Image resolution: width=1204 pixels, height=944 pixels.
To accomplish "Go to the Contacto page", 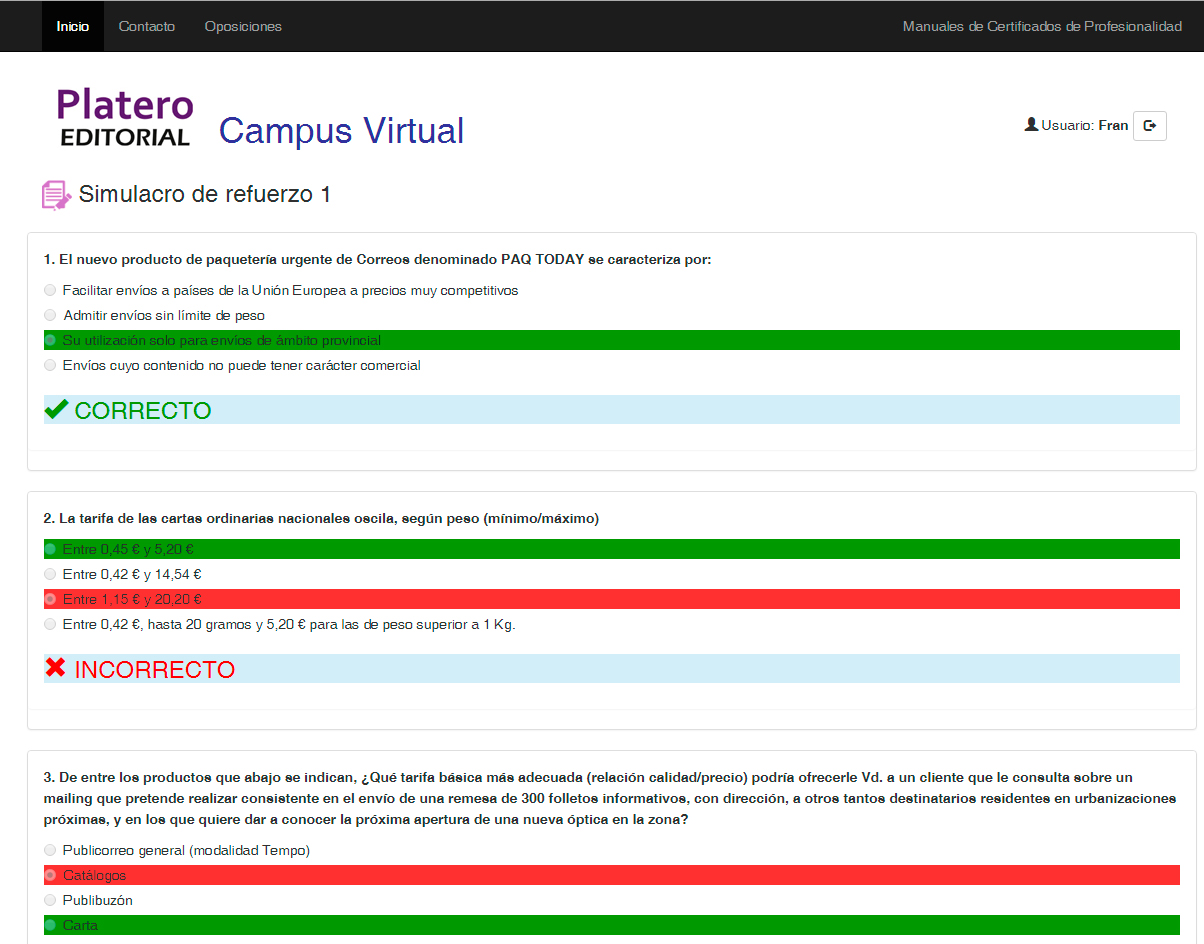I will tap(147, 26).
